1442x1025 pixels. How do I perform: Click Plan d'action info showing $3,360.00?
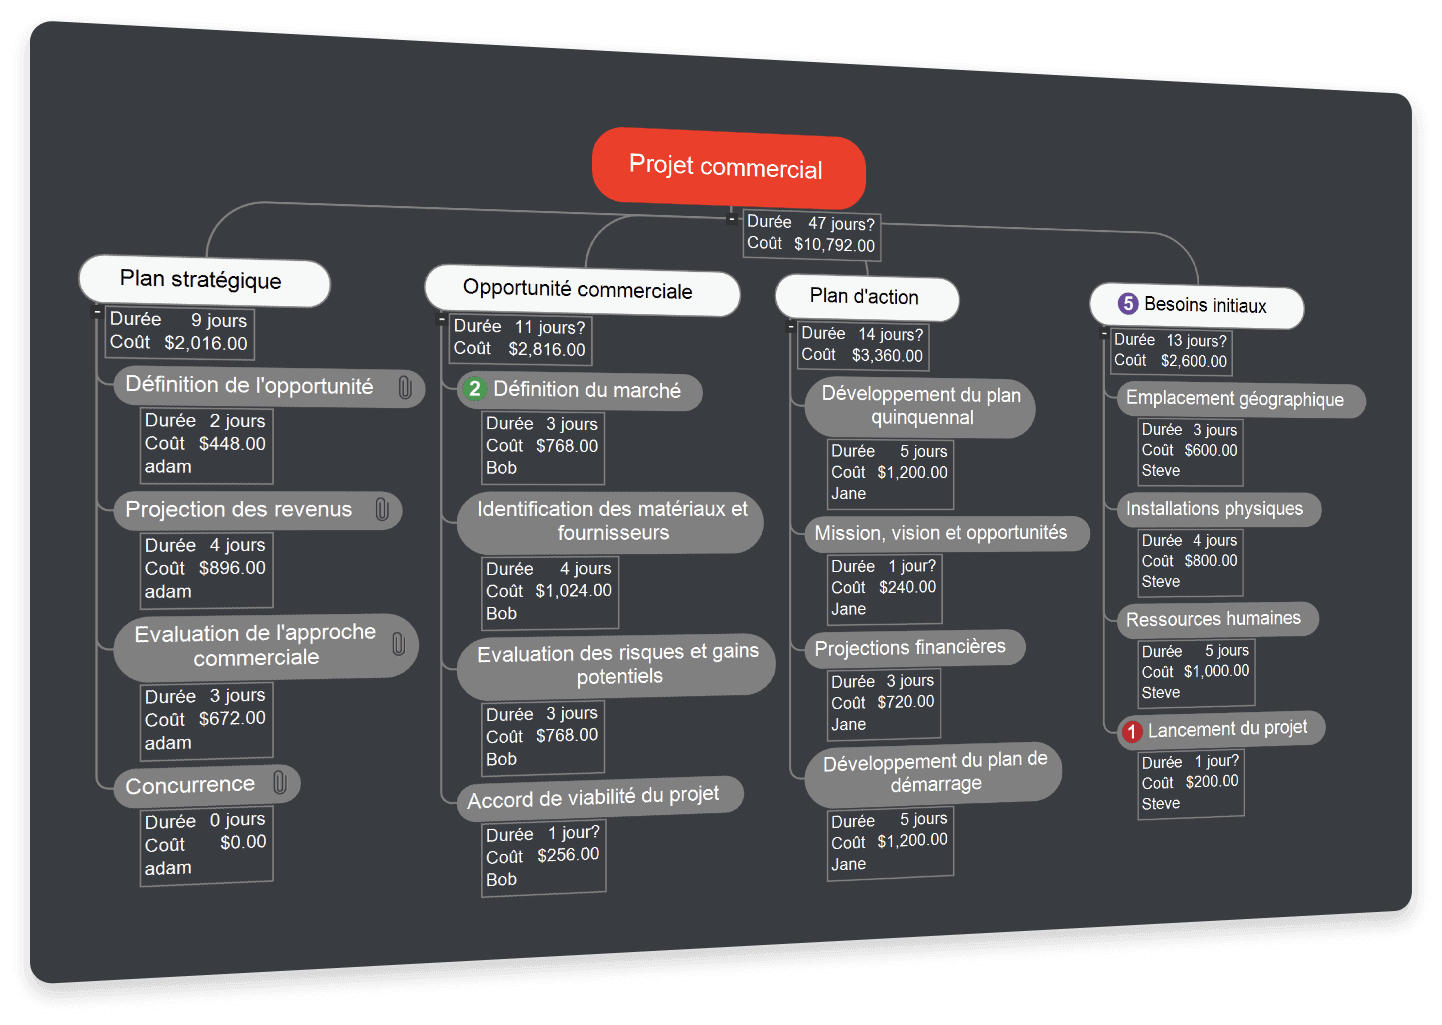pos(863,346)
